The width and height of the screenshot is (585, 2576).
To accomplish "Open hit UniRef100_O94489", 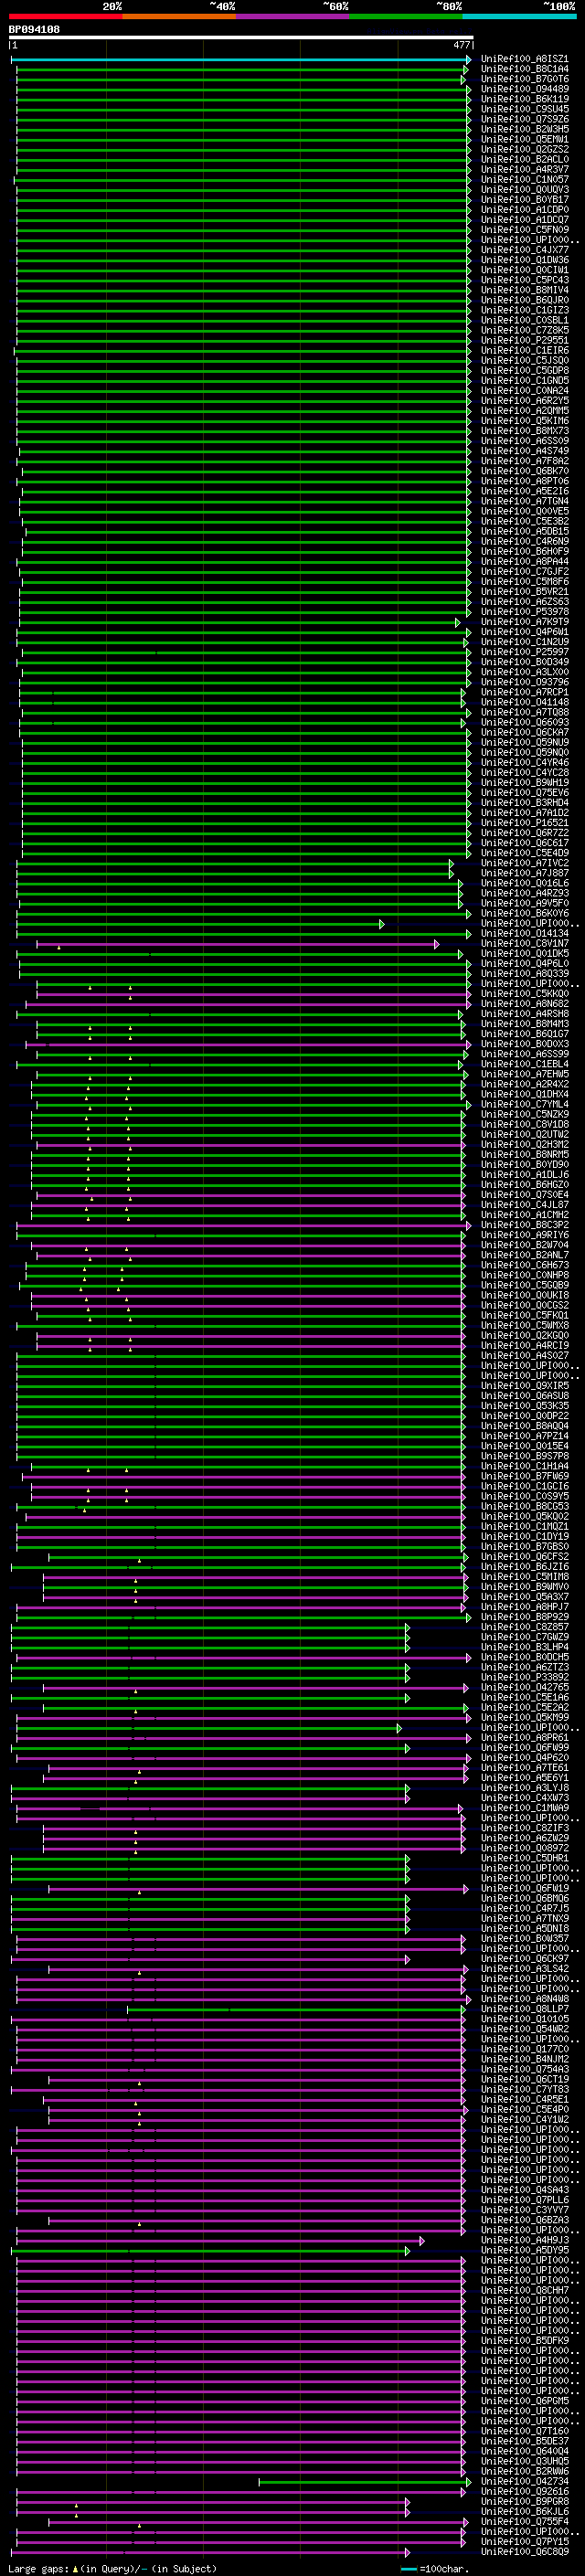I will click(524, 89).
